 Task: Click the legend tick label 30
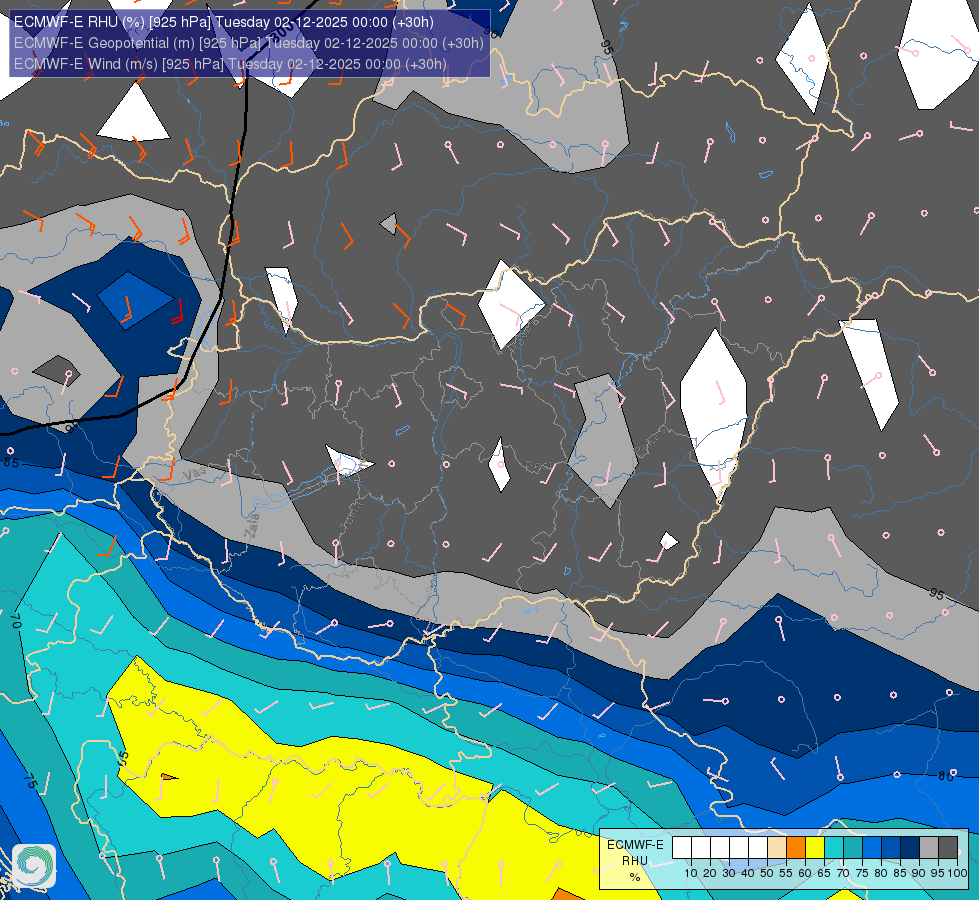729,873
